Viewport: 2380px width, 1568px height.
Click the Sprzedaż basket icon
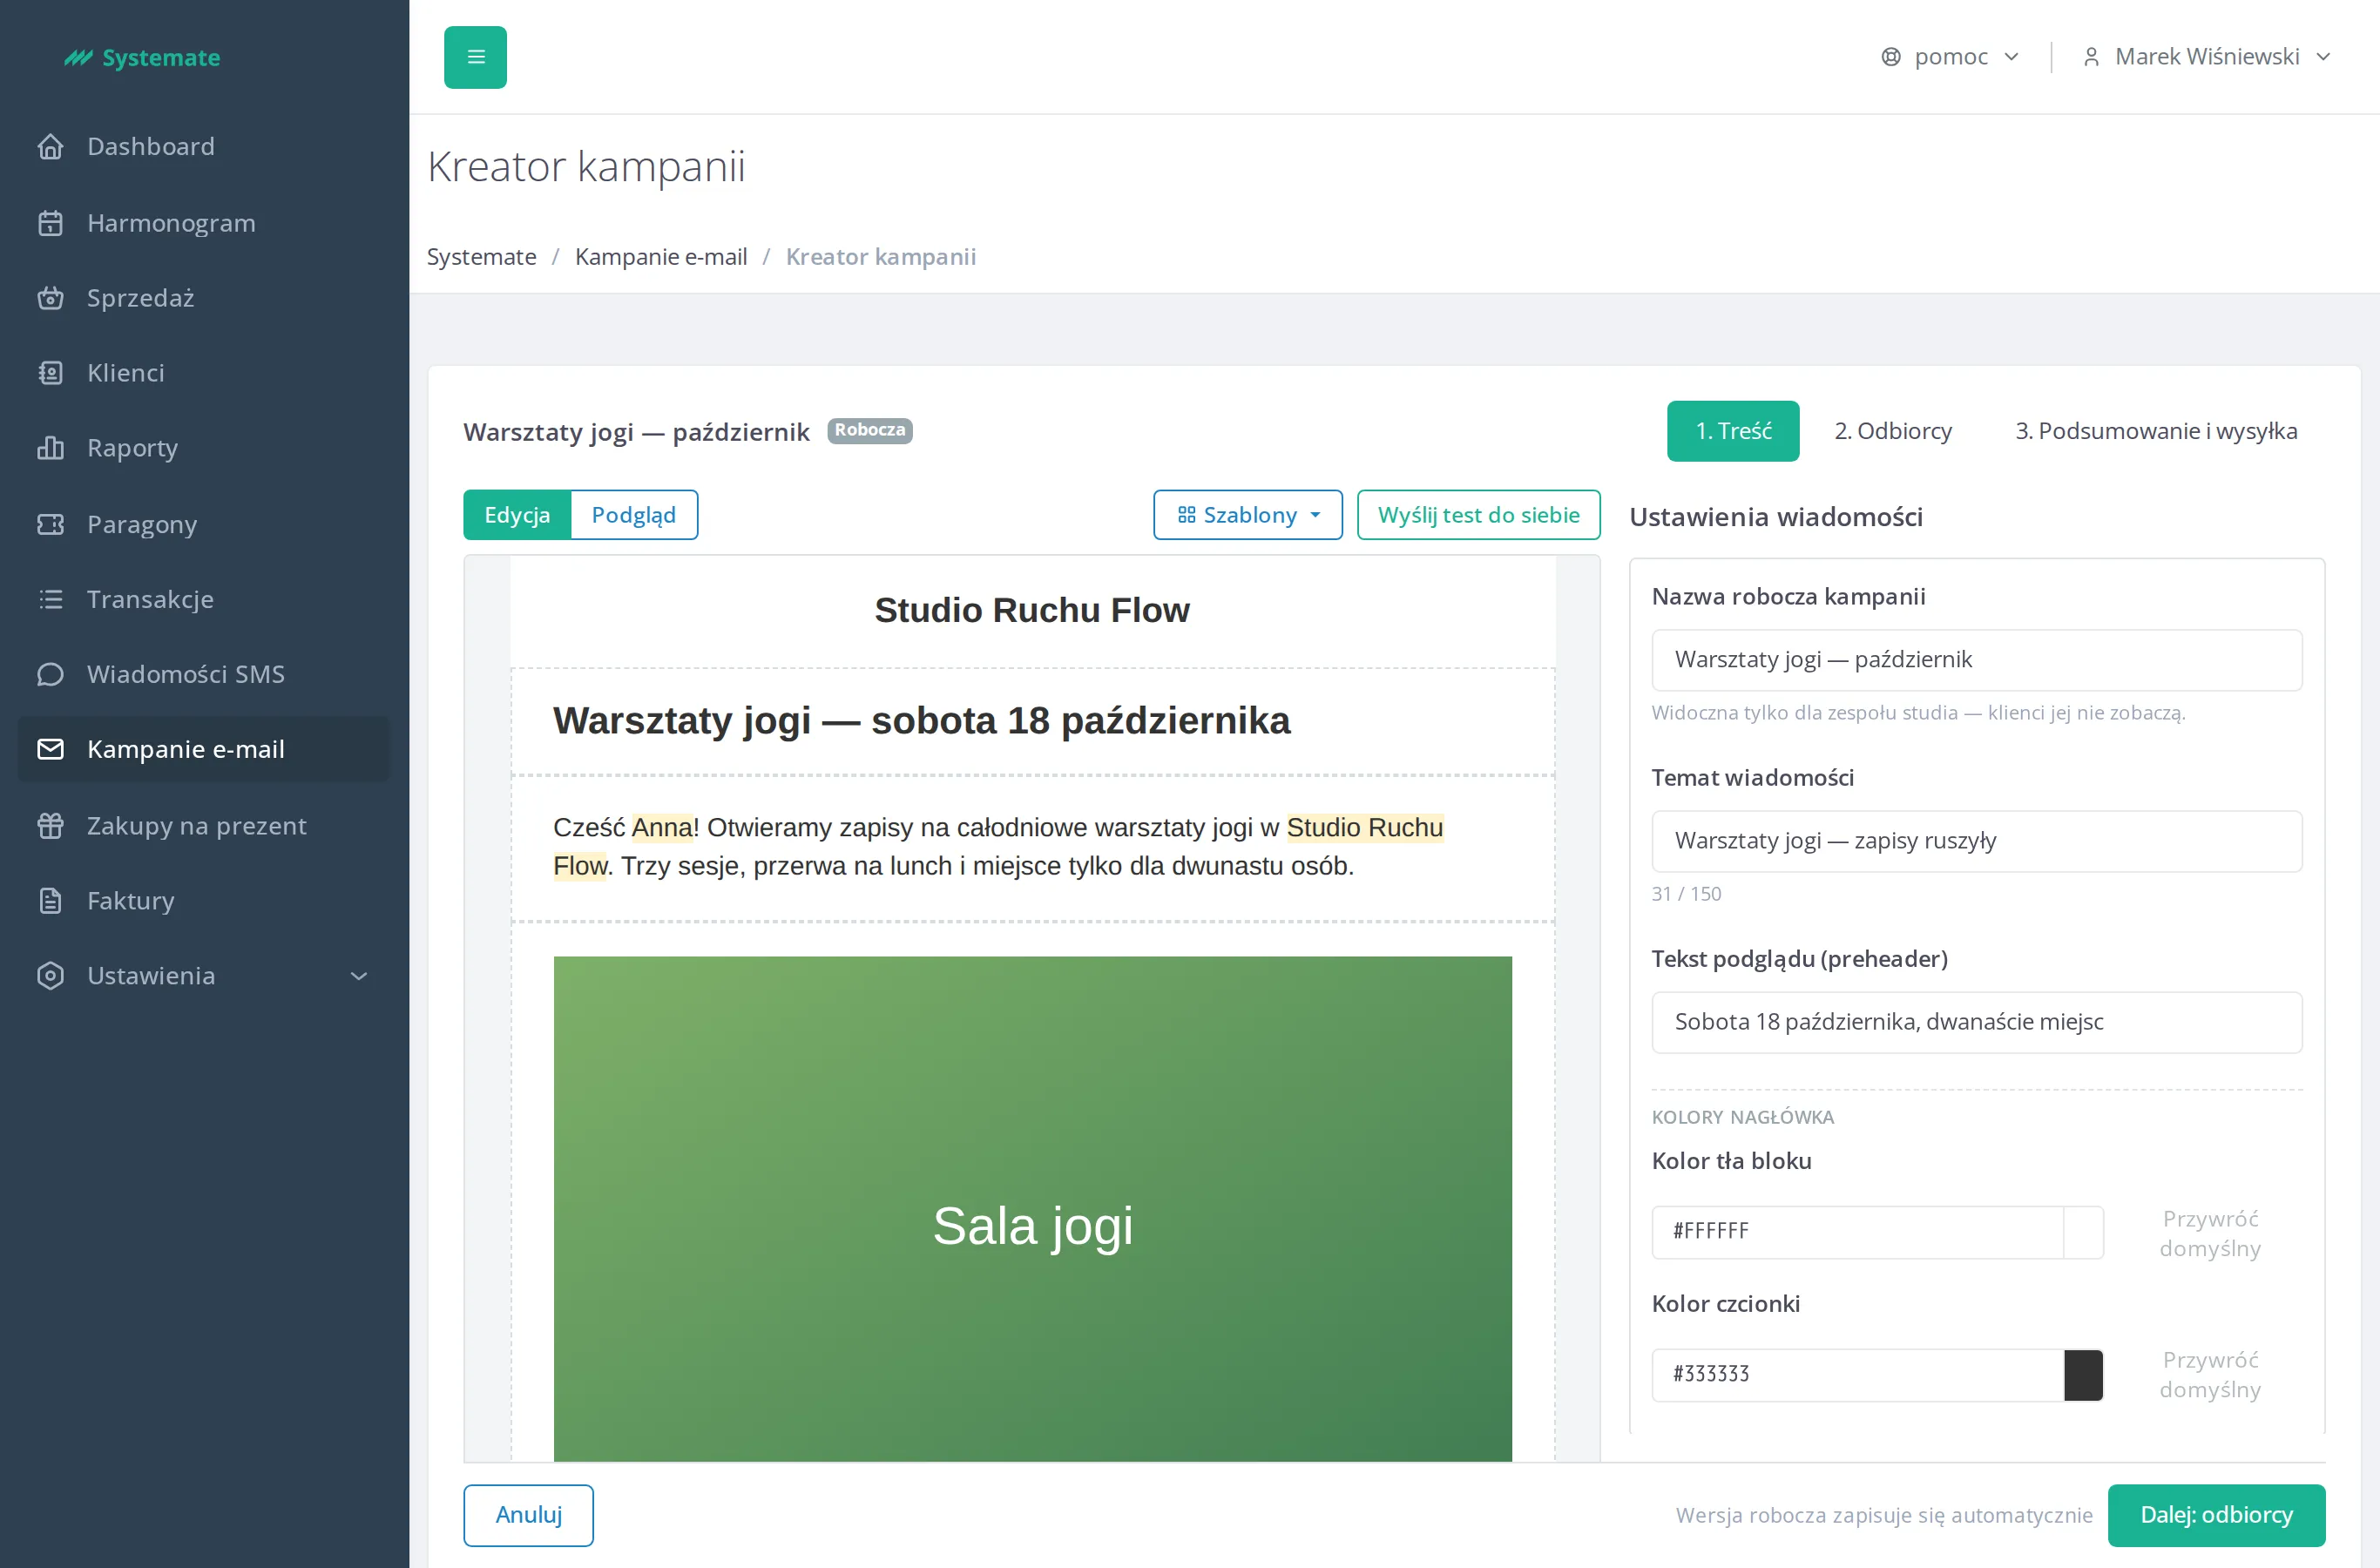(x=50, y=297)
